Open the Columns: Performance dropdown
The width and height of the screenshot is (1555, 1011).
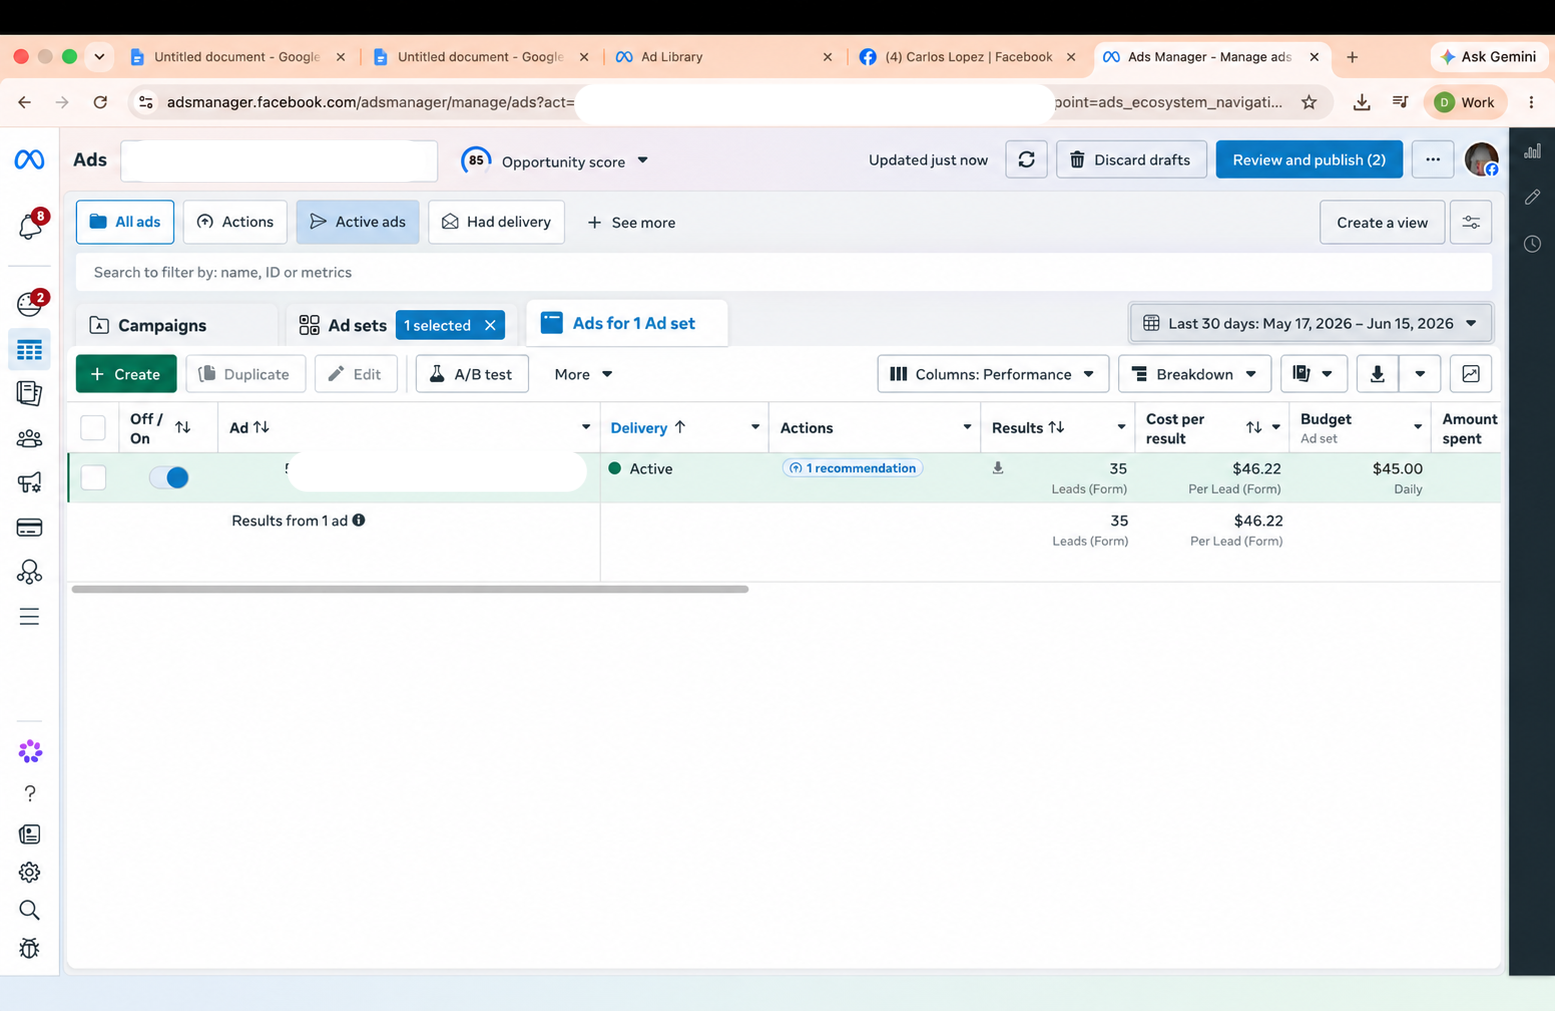(992, 374)
